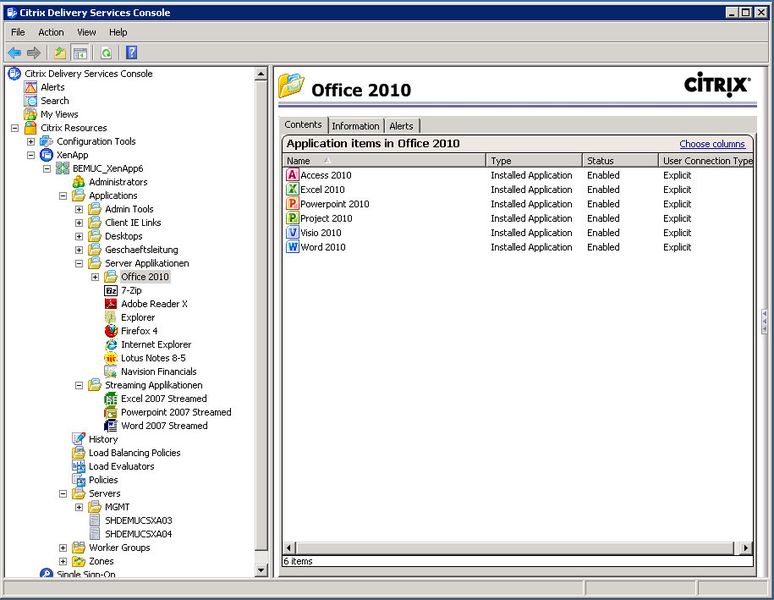Click the Excel 2007 Streamed icon
This screenshot has width=774, height=600.
[x=111, y=399]
